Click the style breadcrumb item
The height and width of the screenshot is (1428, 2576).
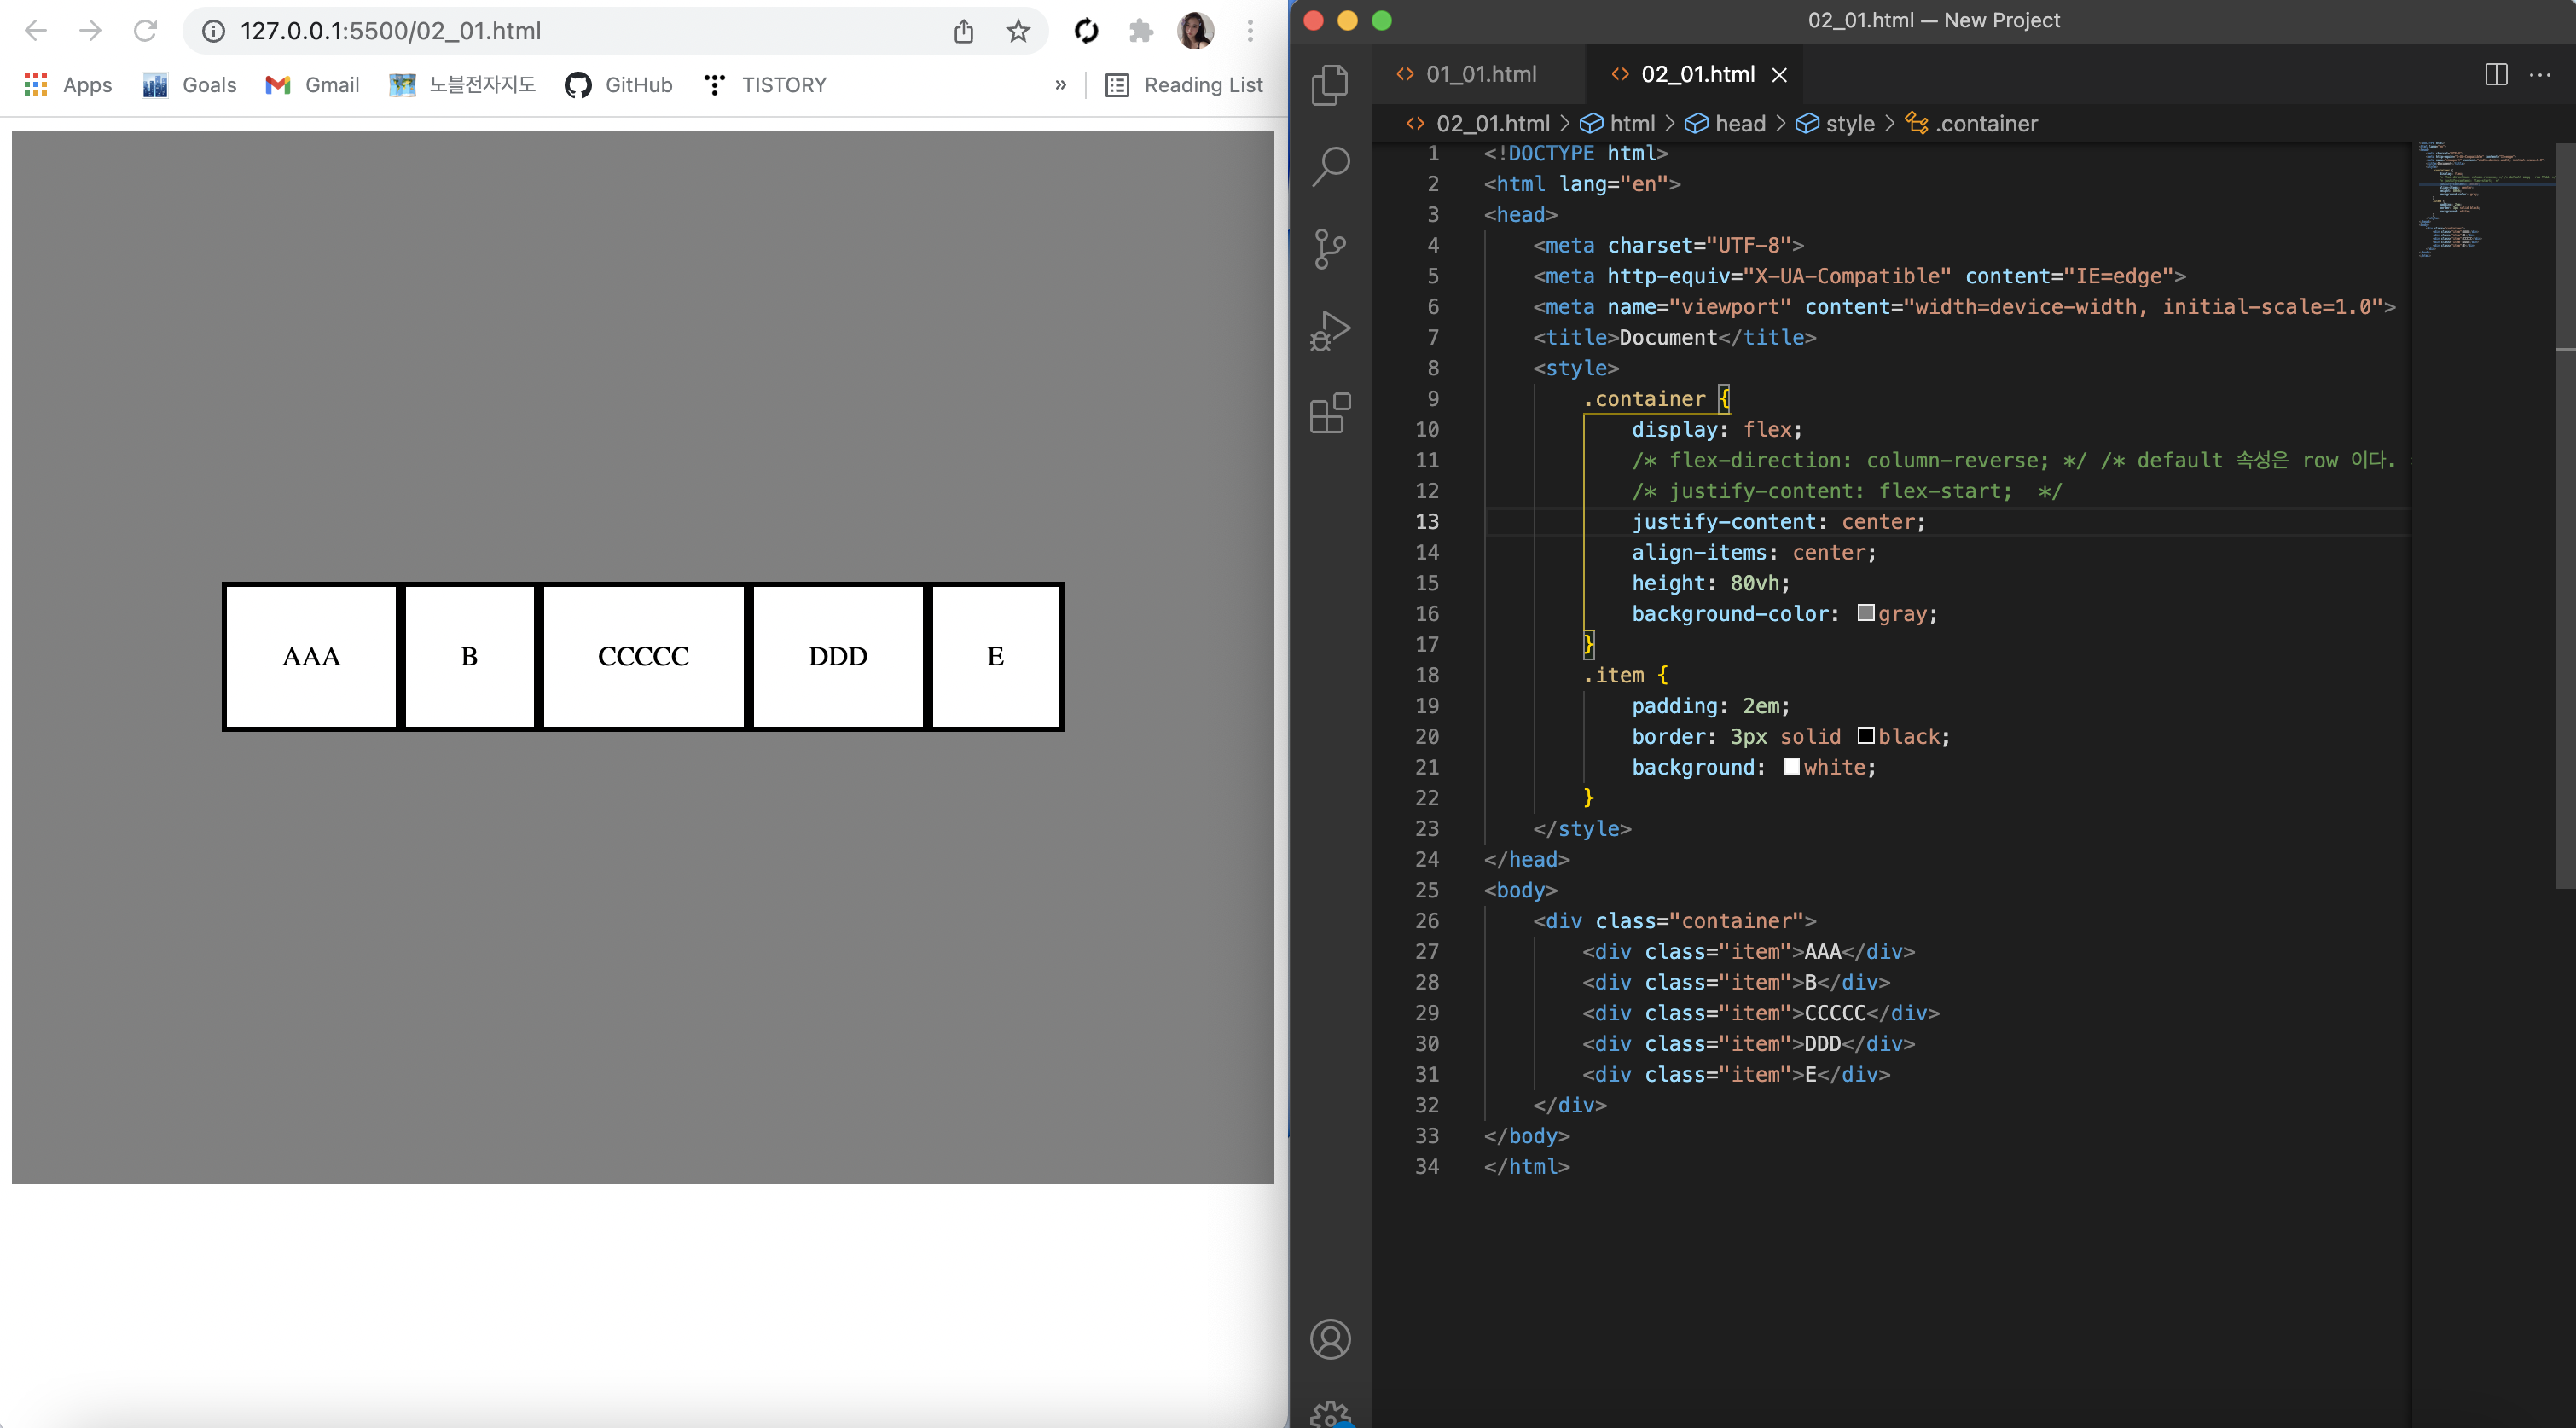[1849, 123]
